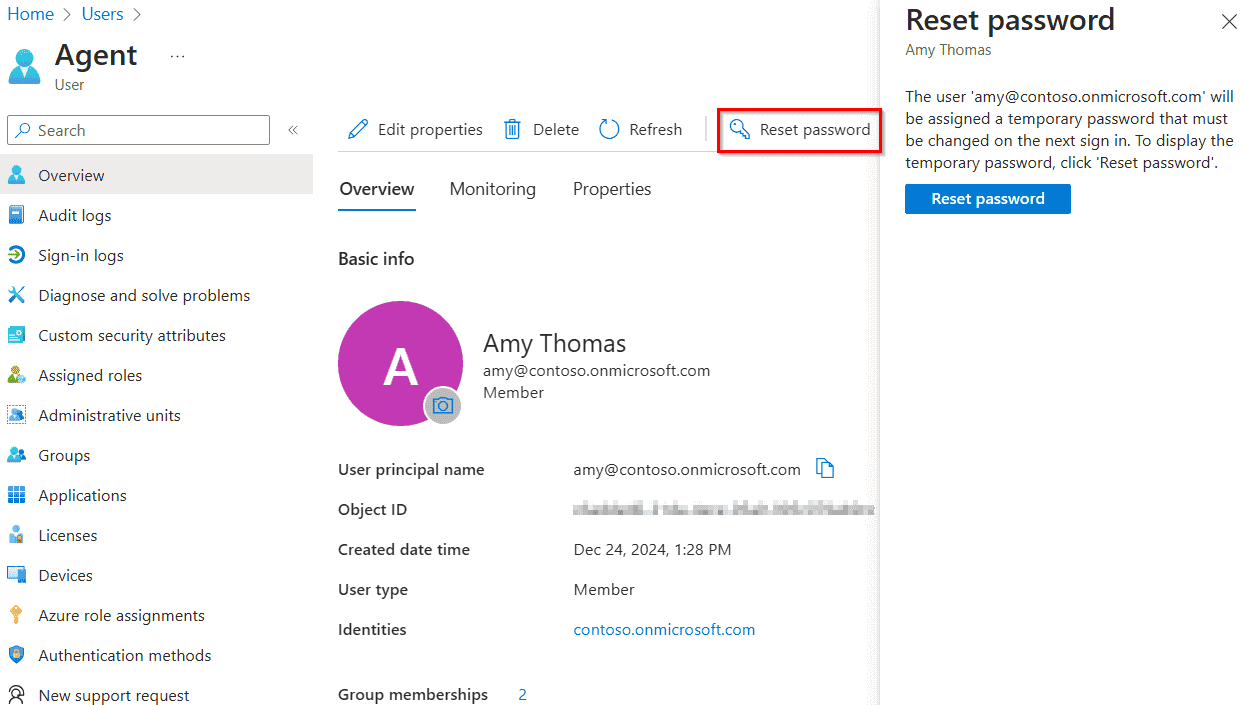Image resolution: width=1243 pixels, height=705 pixels.
Task: Select Authentication methods in the sidebar
Action: [124, 655]
